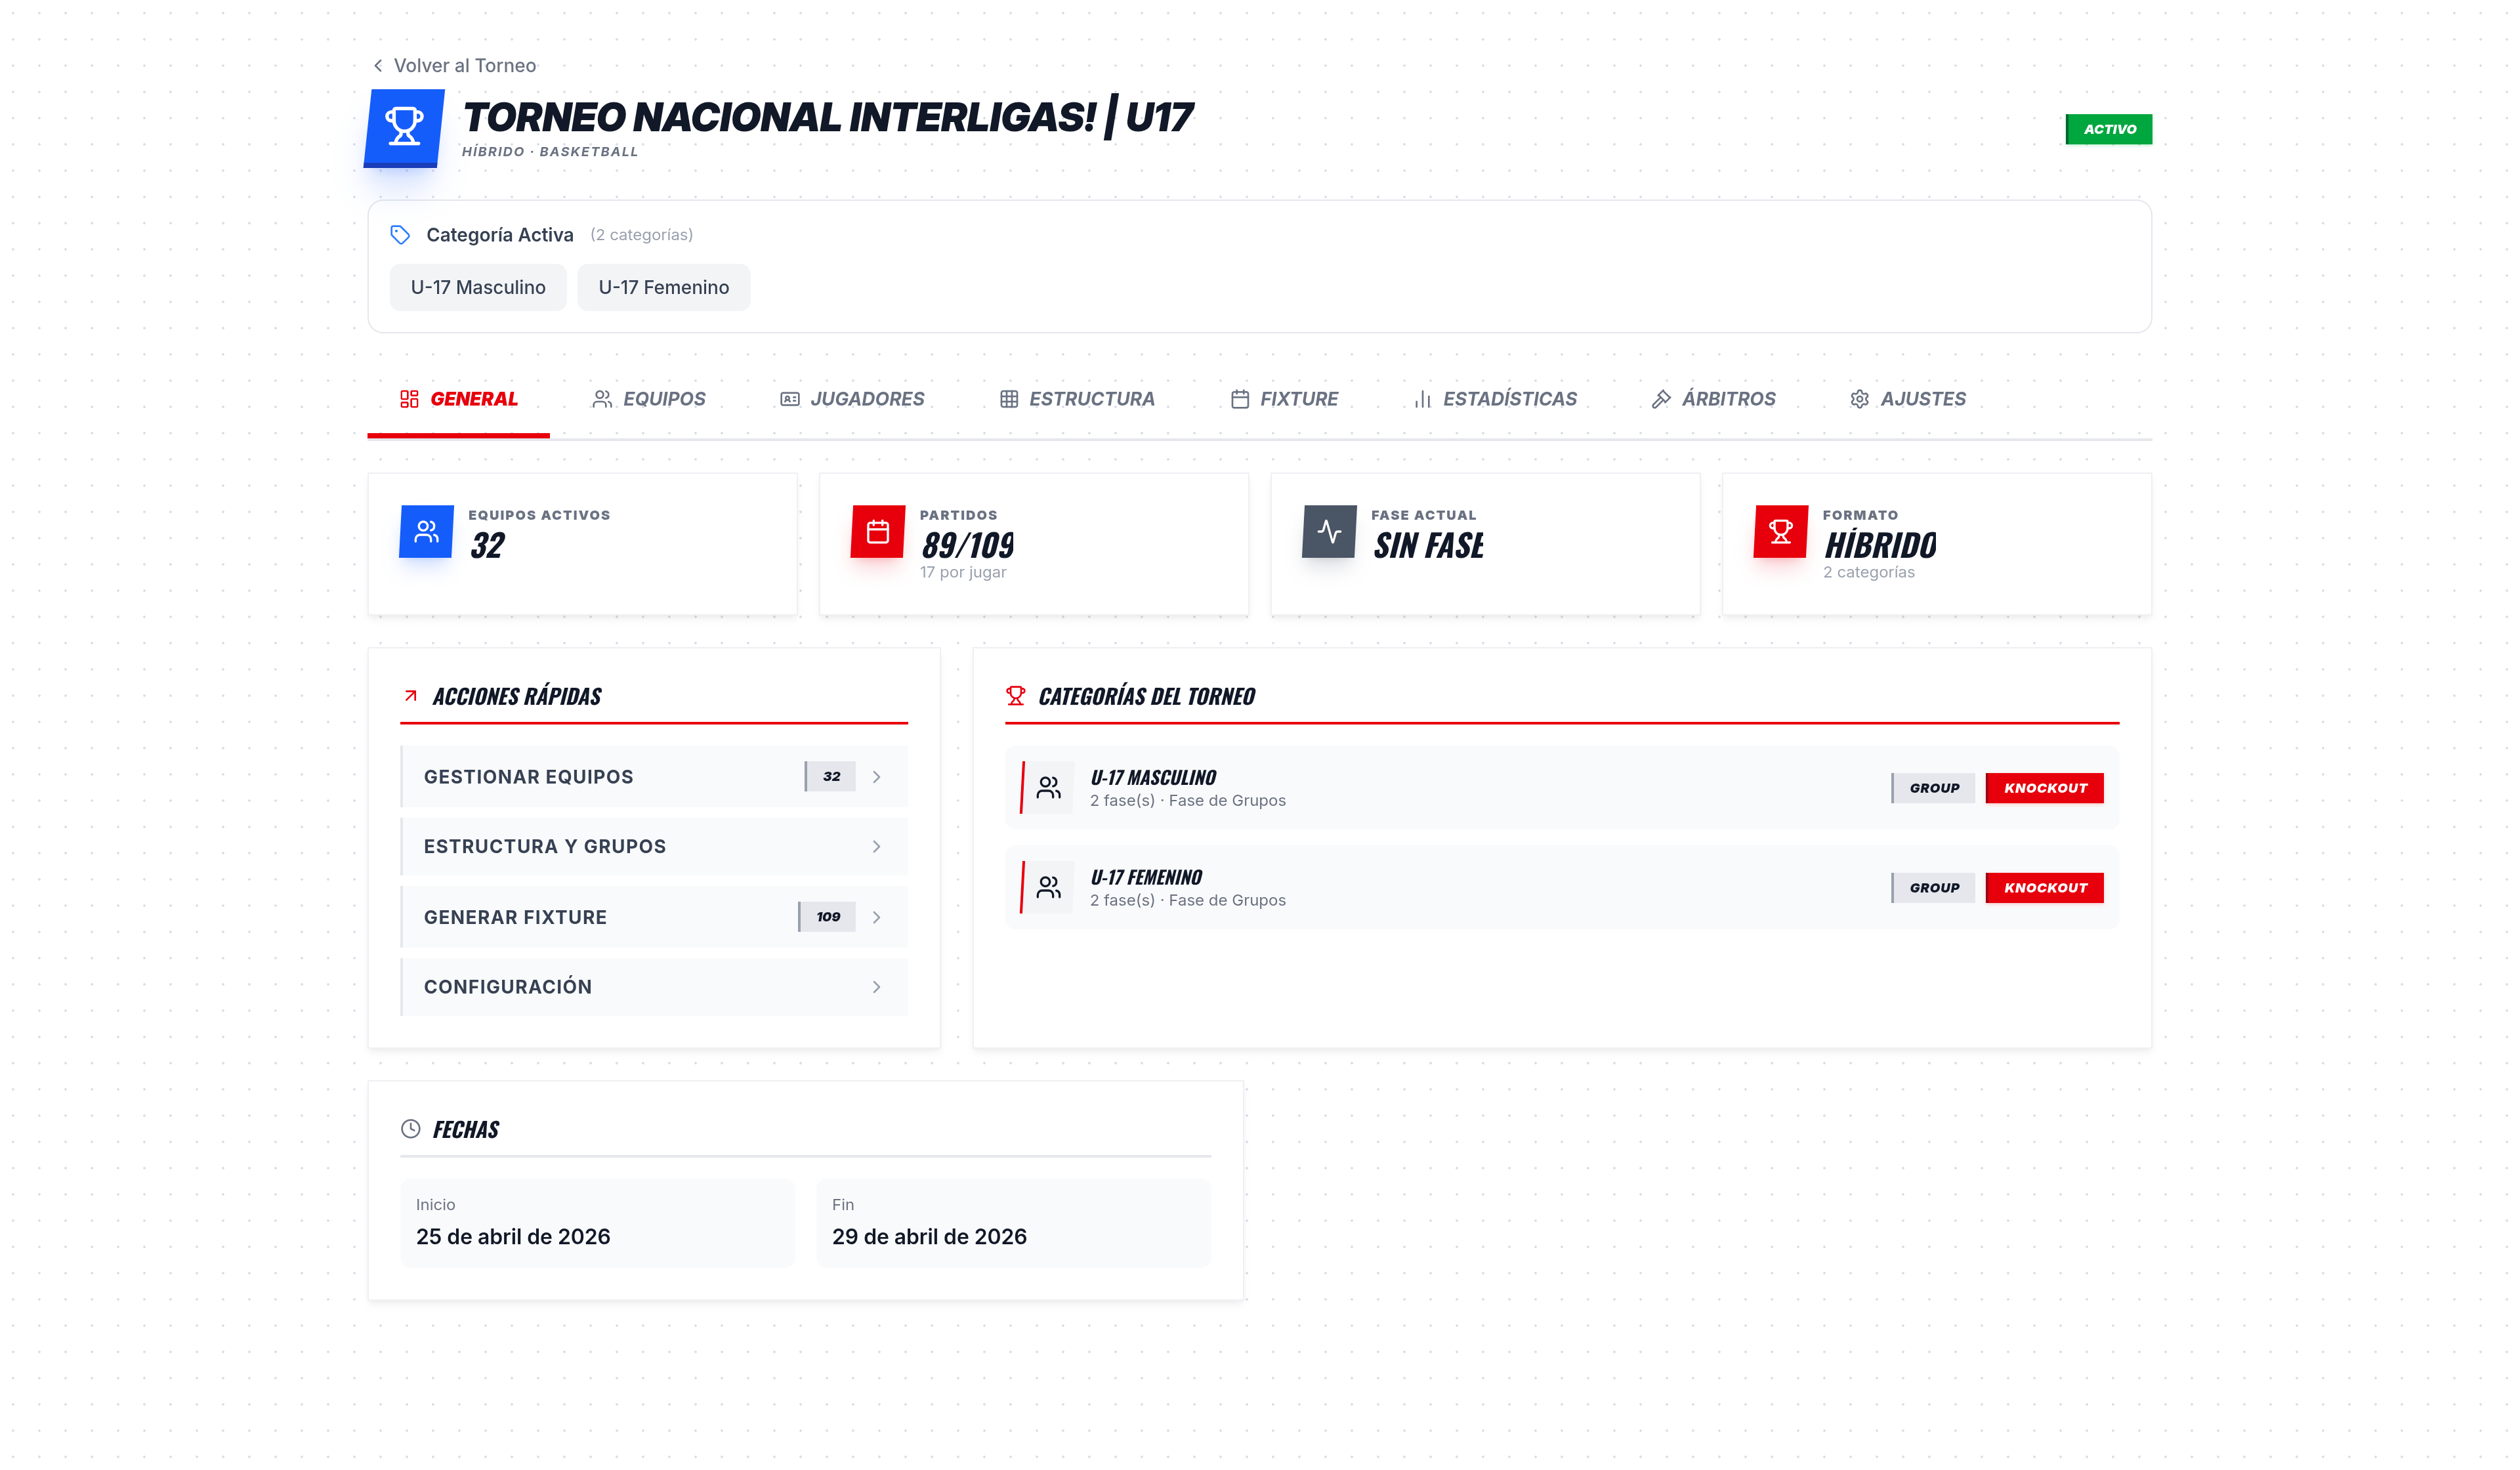Click the Knockout badge in U-17 Masculino row
This screenshot has width=2520, height=1470.
(x=2044, y=788)
